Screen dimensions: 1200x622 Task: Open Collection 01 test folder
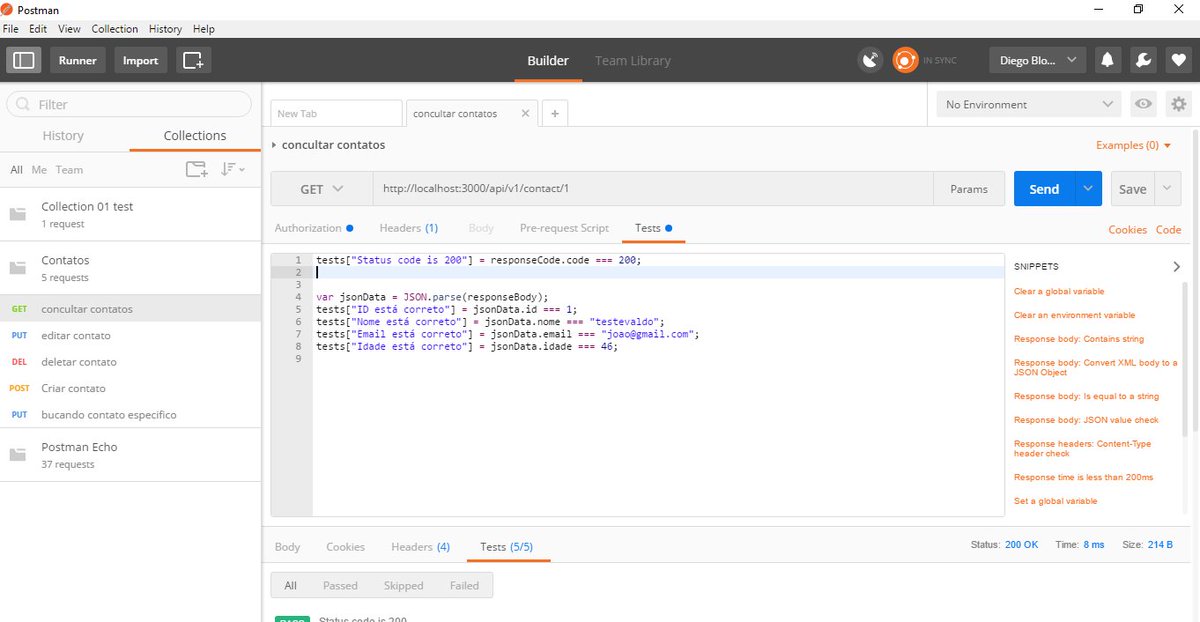[x=130, y=214]
